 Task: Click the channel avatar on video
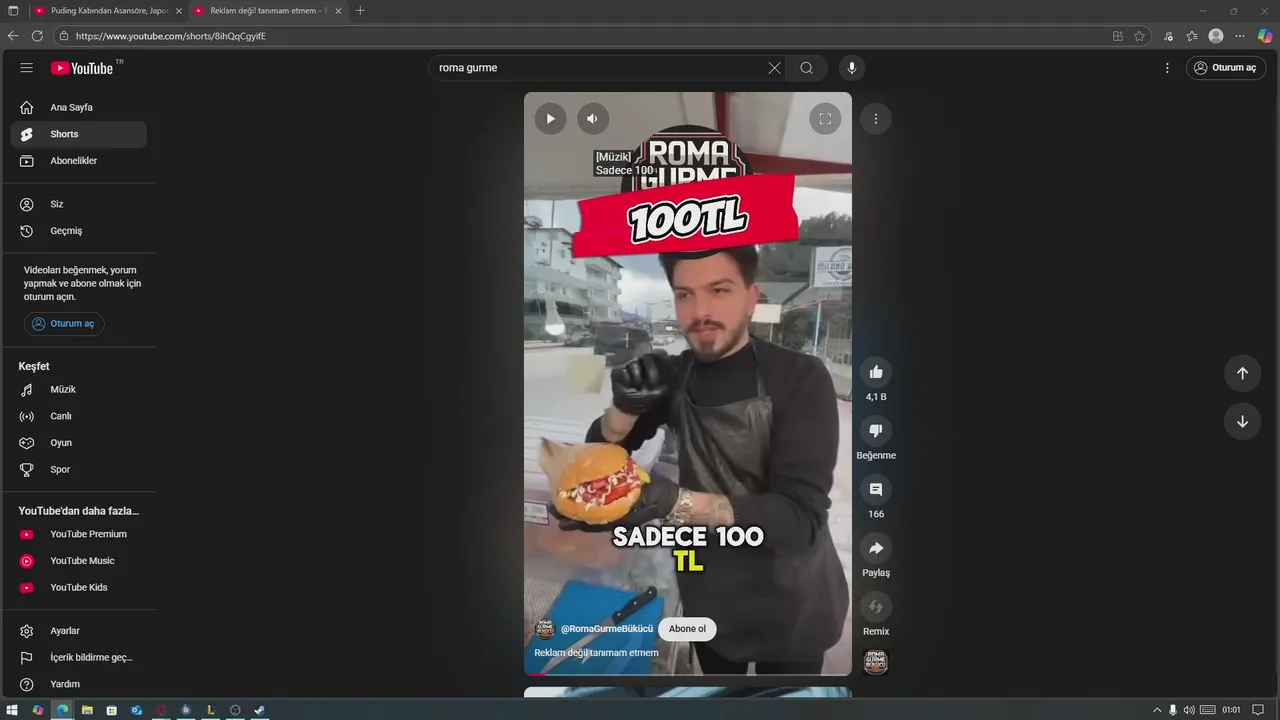pos(545,629)
